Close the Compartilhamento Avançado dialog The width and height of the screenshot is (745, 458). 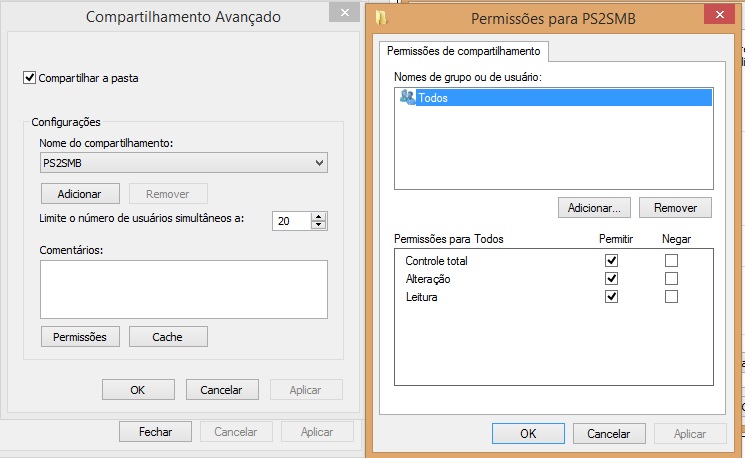click(x=345, y=14)
